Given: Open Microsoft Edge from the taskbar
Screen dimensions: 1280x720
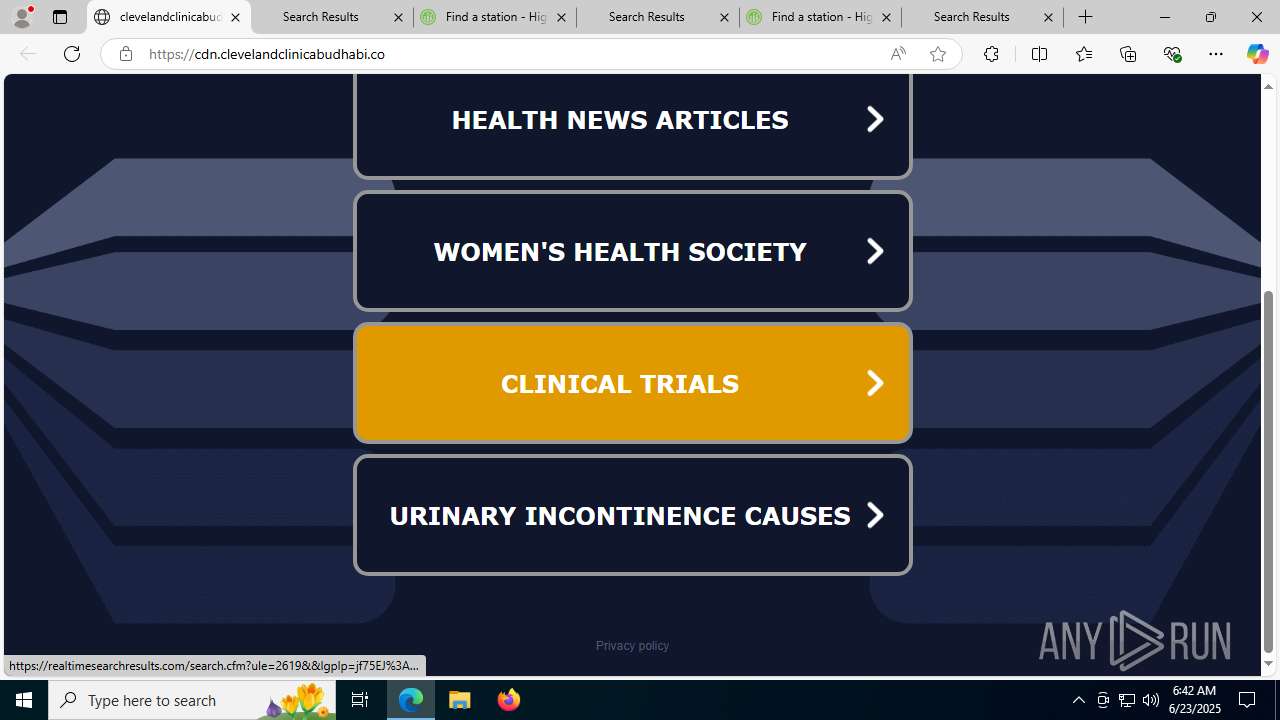Looking at the screenshot, I should [411, 700].
